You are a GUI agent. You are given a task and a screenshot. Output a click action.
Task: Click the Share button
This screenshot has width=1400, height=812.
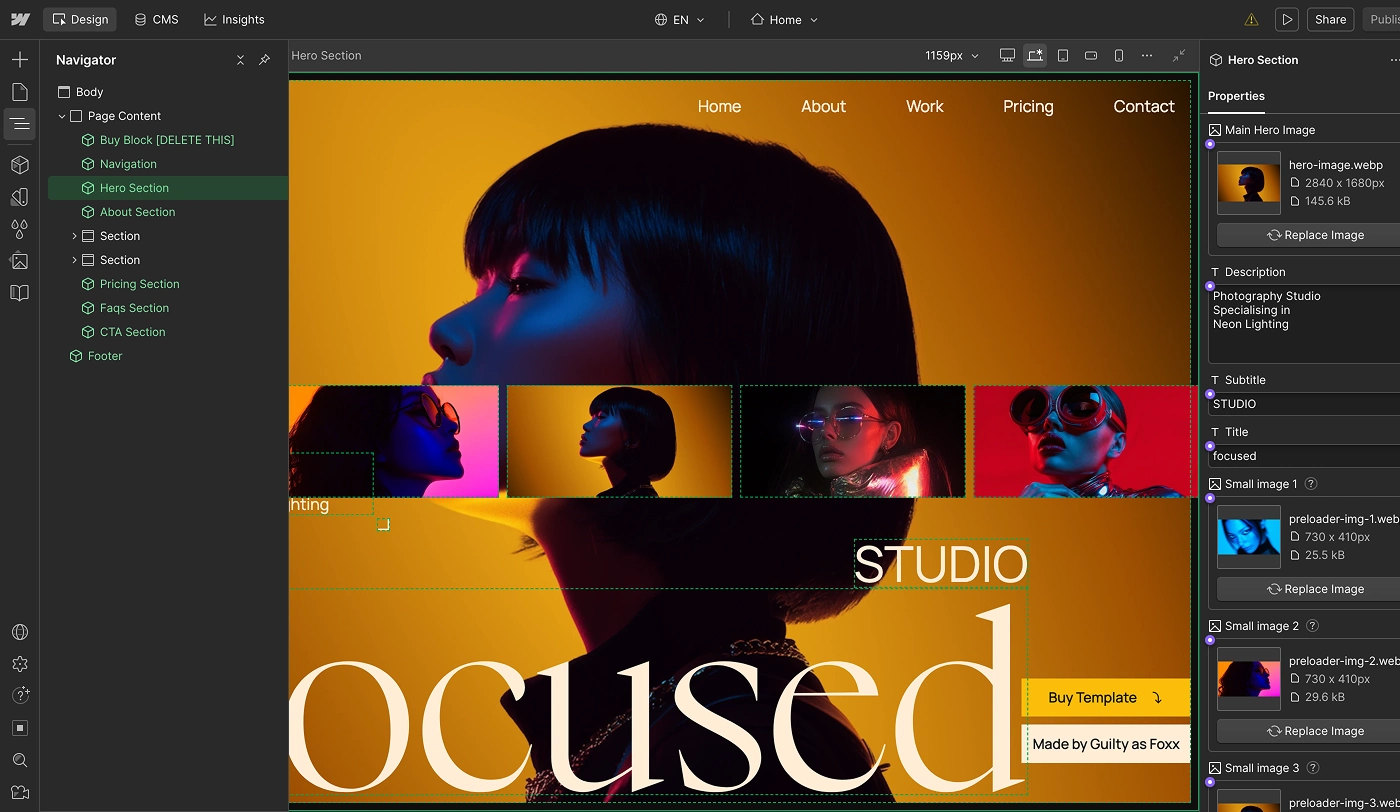(1330, 19)
